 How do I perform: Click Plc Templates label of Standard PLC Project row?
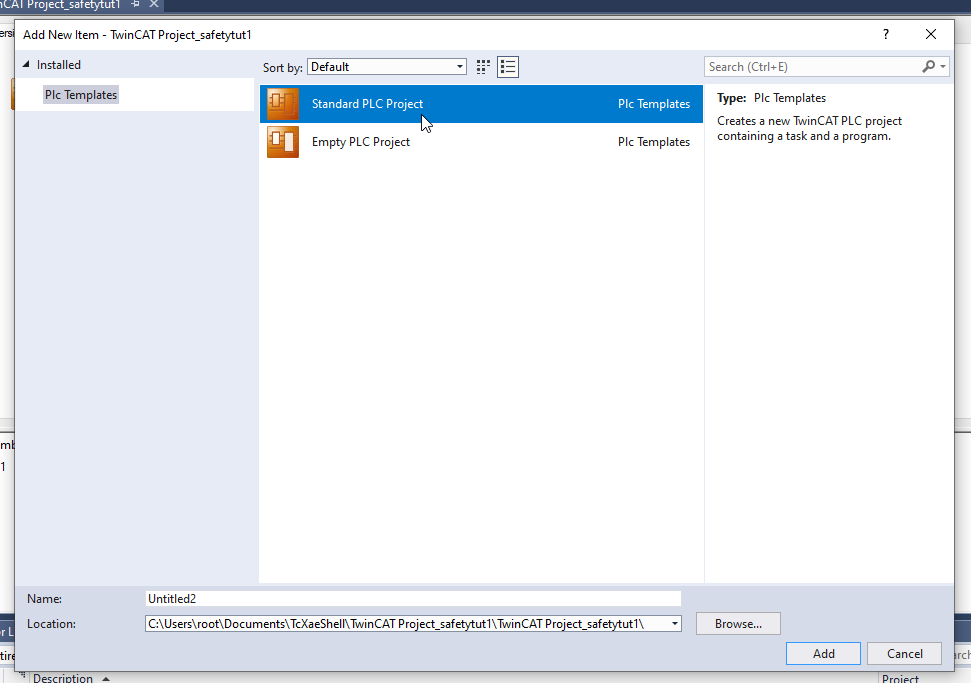coord(654,104)
